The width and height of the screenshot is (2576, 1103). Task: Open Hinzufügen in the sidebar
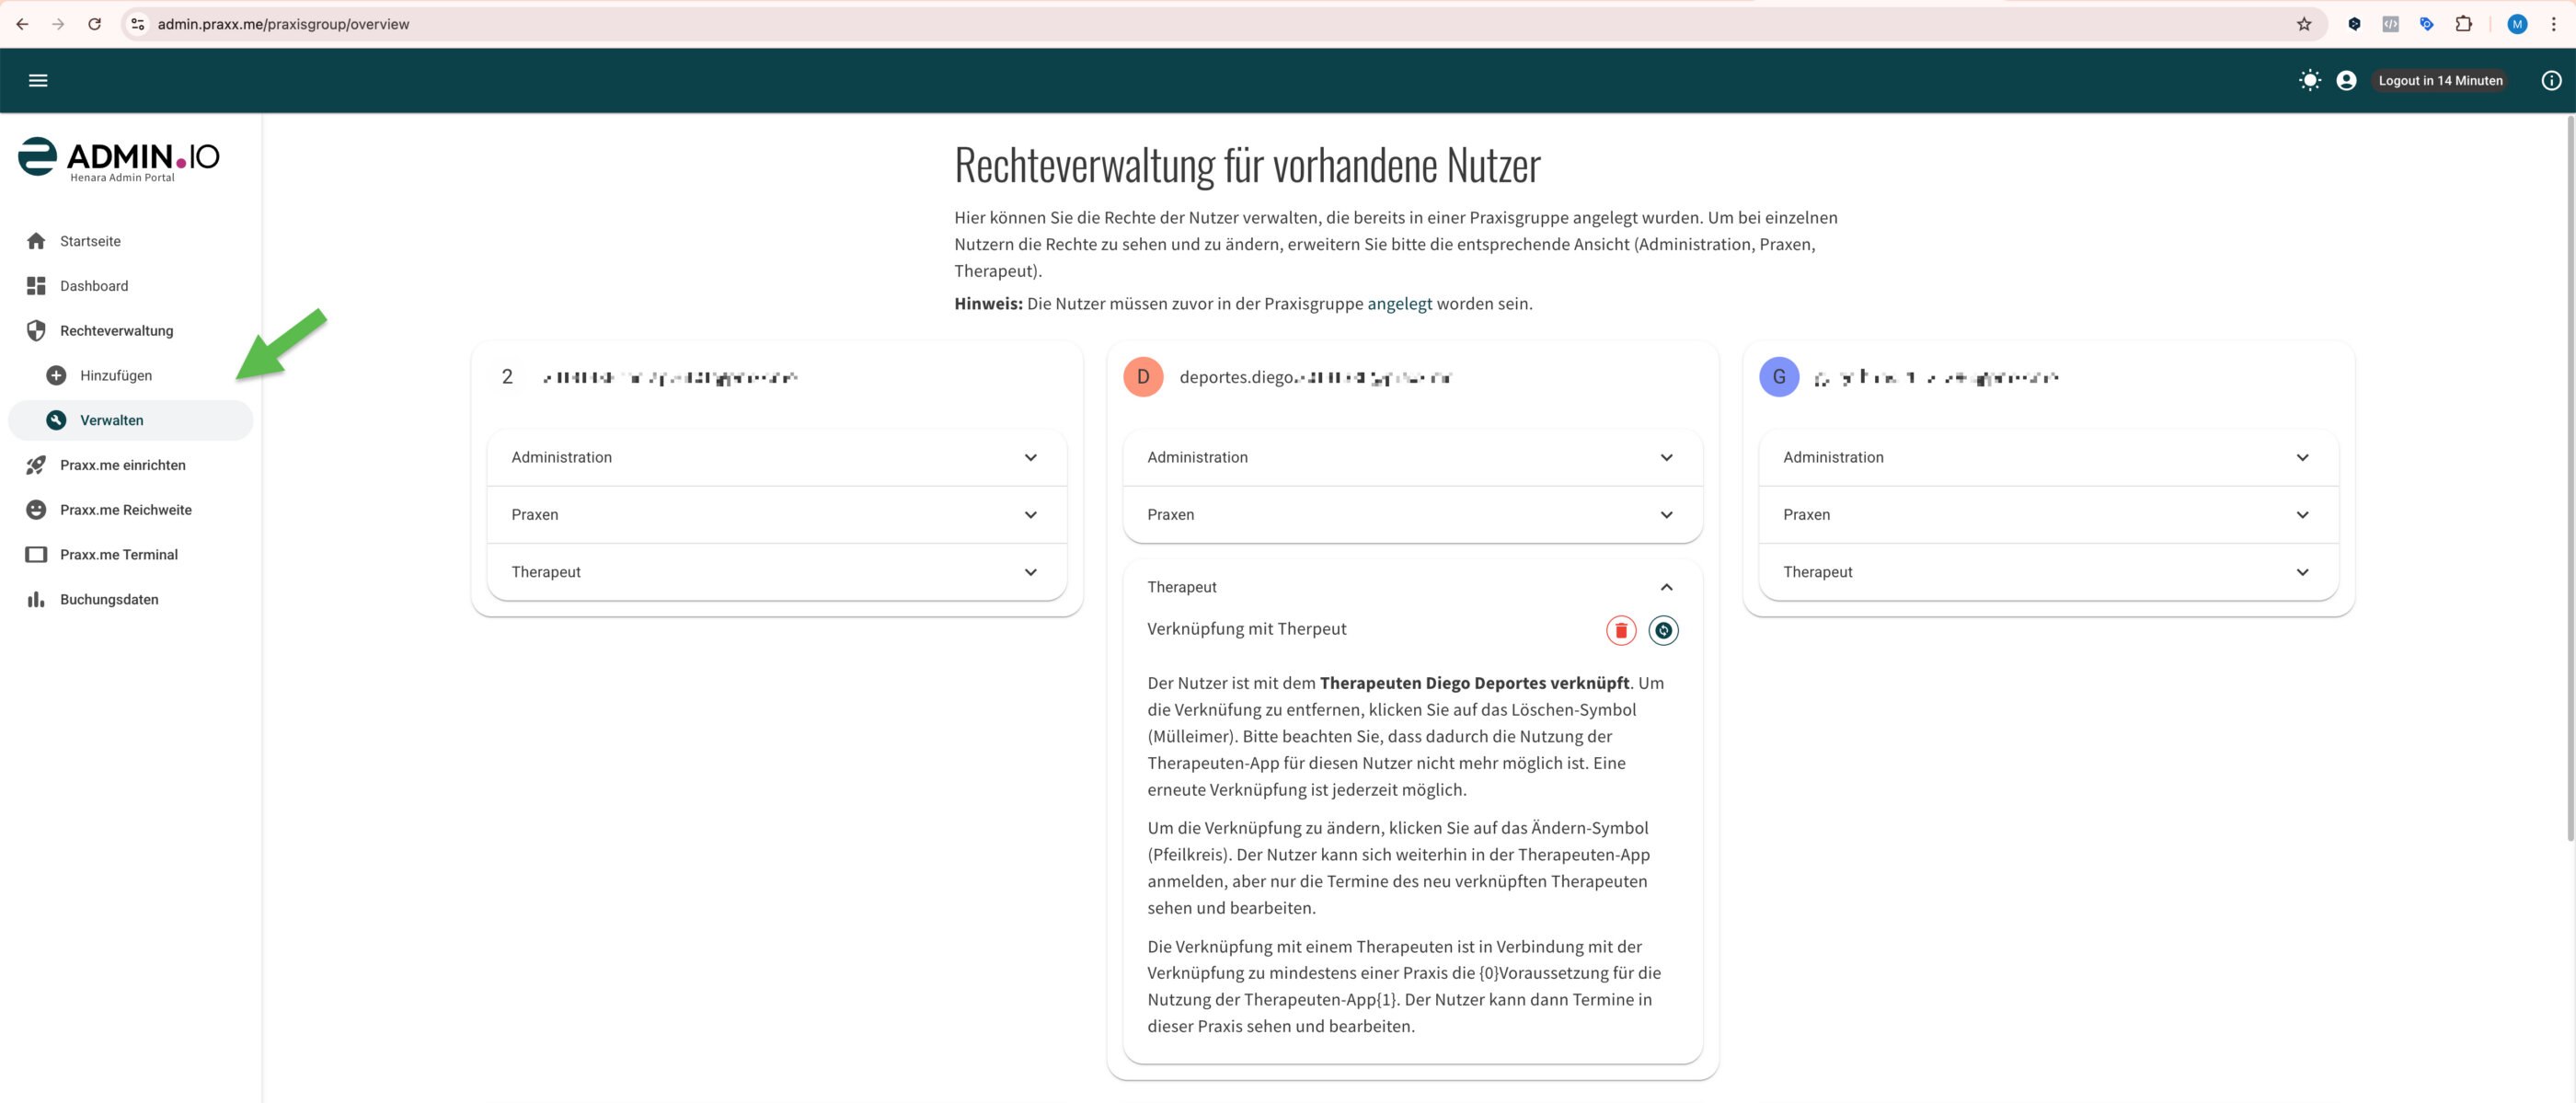pos(116,375)
